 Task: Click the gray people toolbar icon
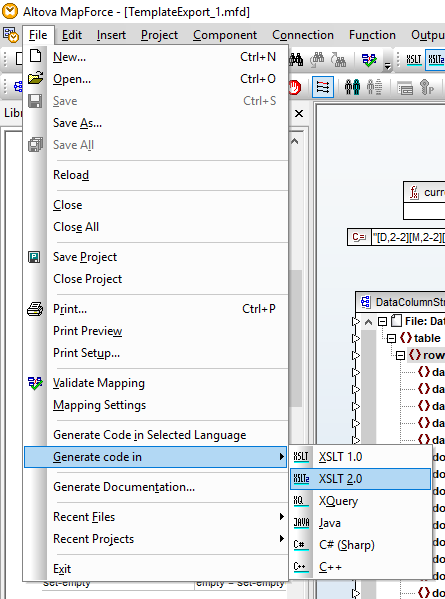pos(374,87)
